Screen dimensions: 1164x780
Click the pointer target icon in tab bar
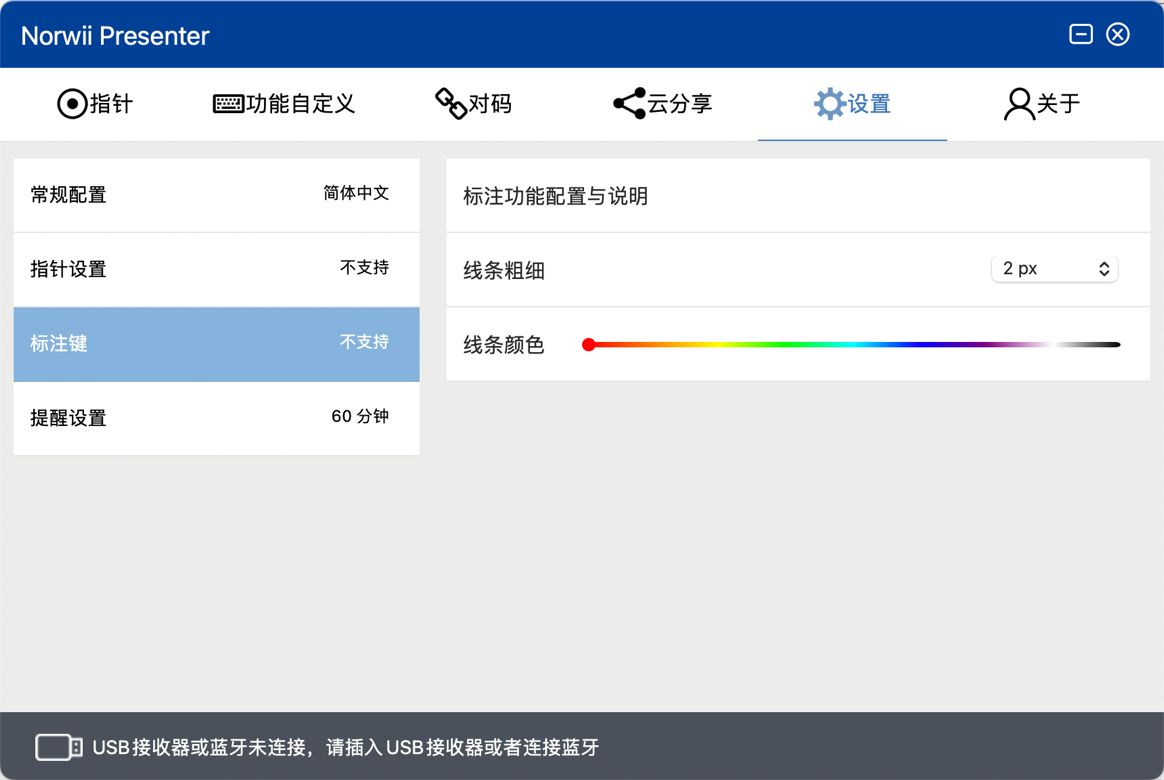(x=72, y=104)
